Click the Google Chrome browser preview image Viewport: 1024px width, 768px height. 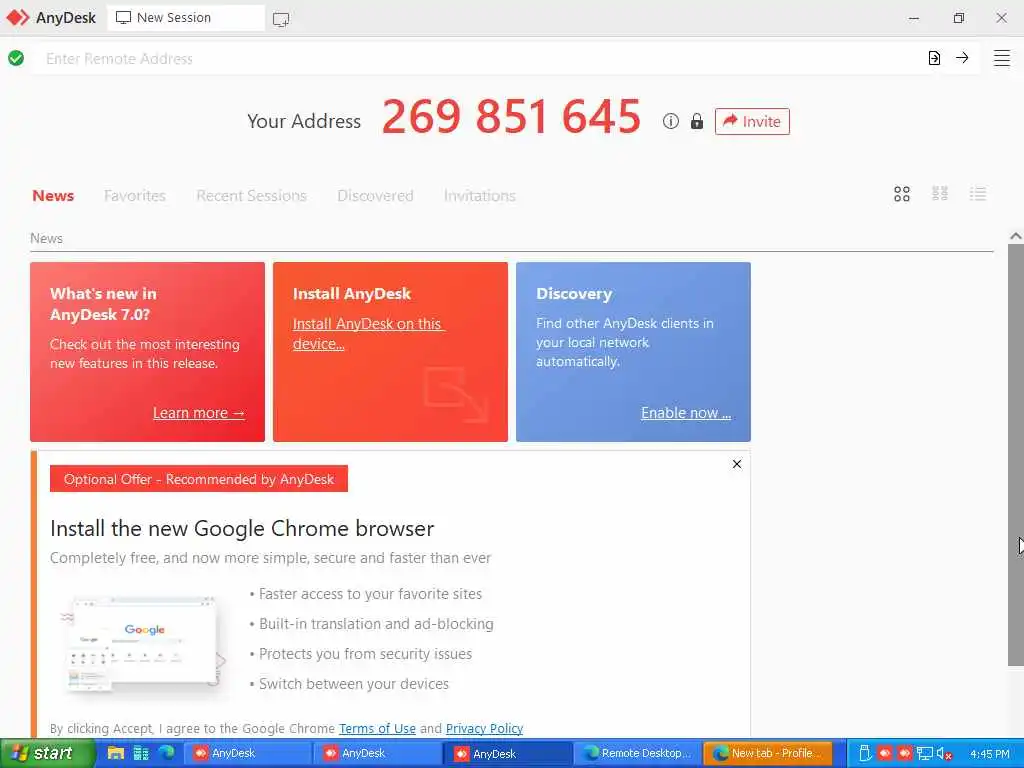pos(145,644)
